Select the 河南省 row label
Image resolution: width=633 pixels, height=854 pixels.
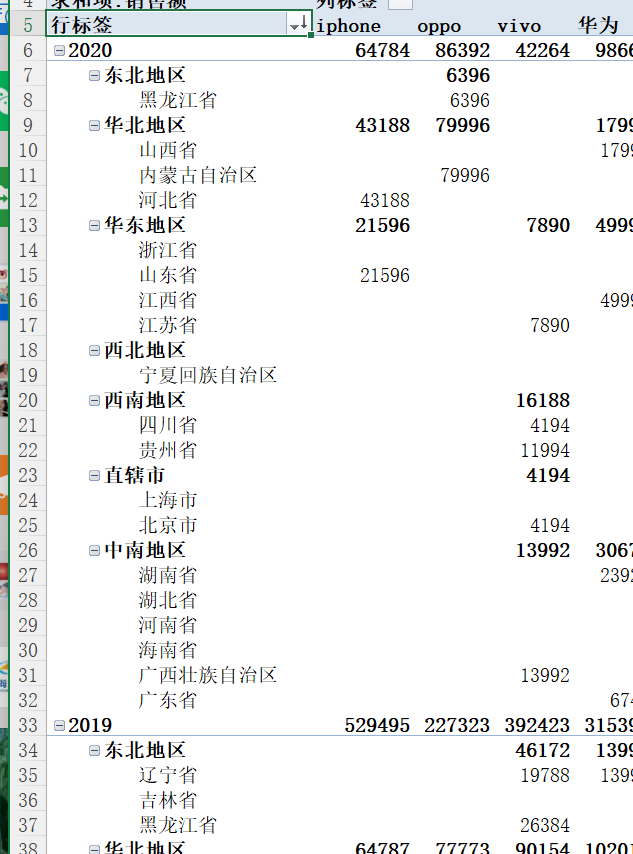tap(167, 626)
